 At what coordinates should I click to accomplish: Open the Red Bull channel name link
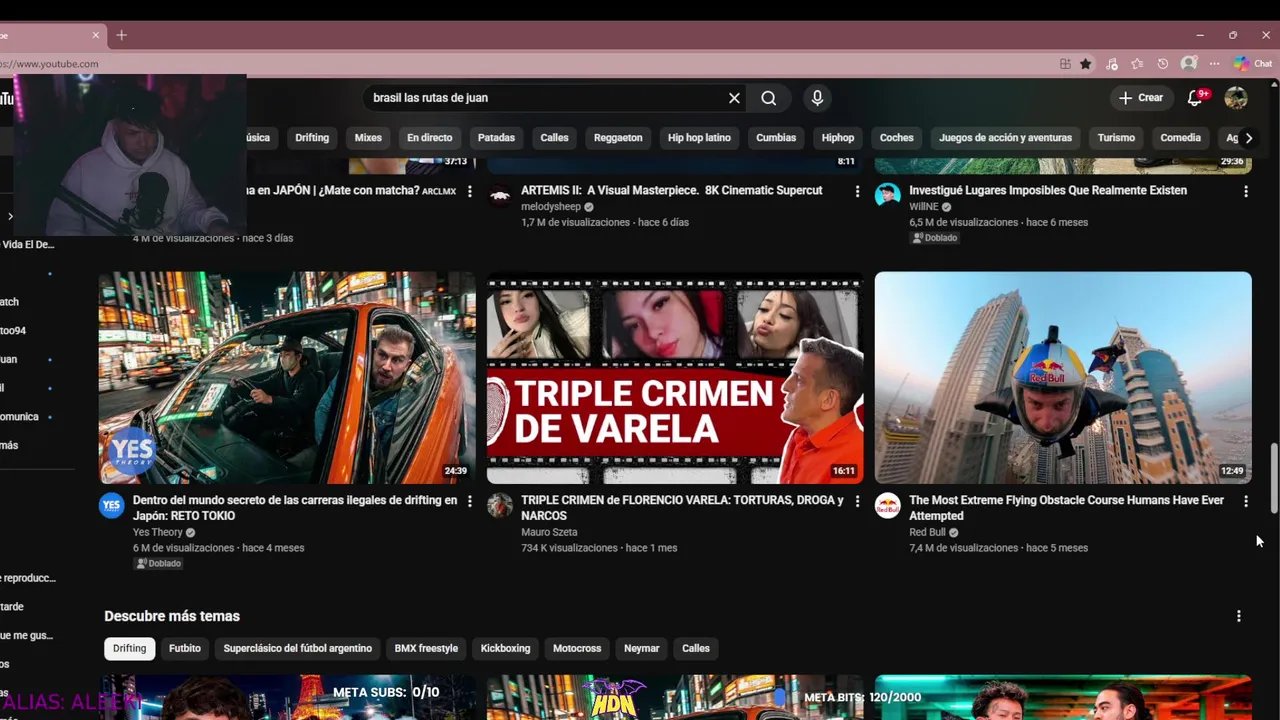(x=927, y=532)
